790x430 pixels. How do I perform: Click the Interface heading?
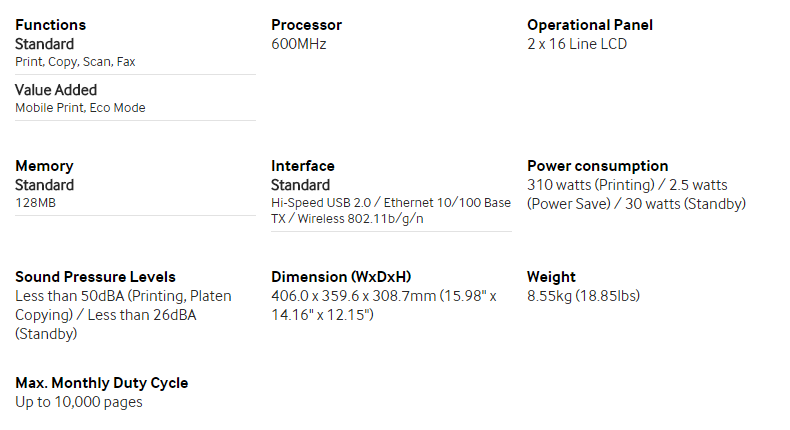pyautogui.click(x=303, y=166)
